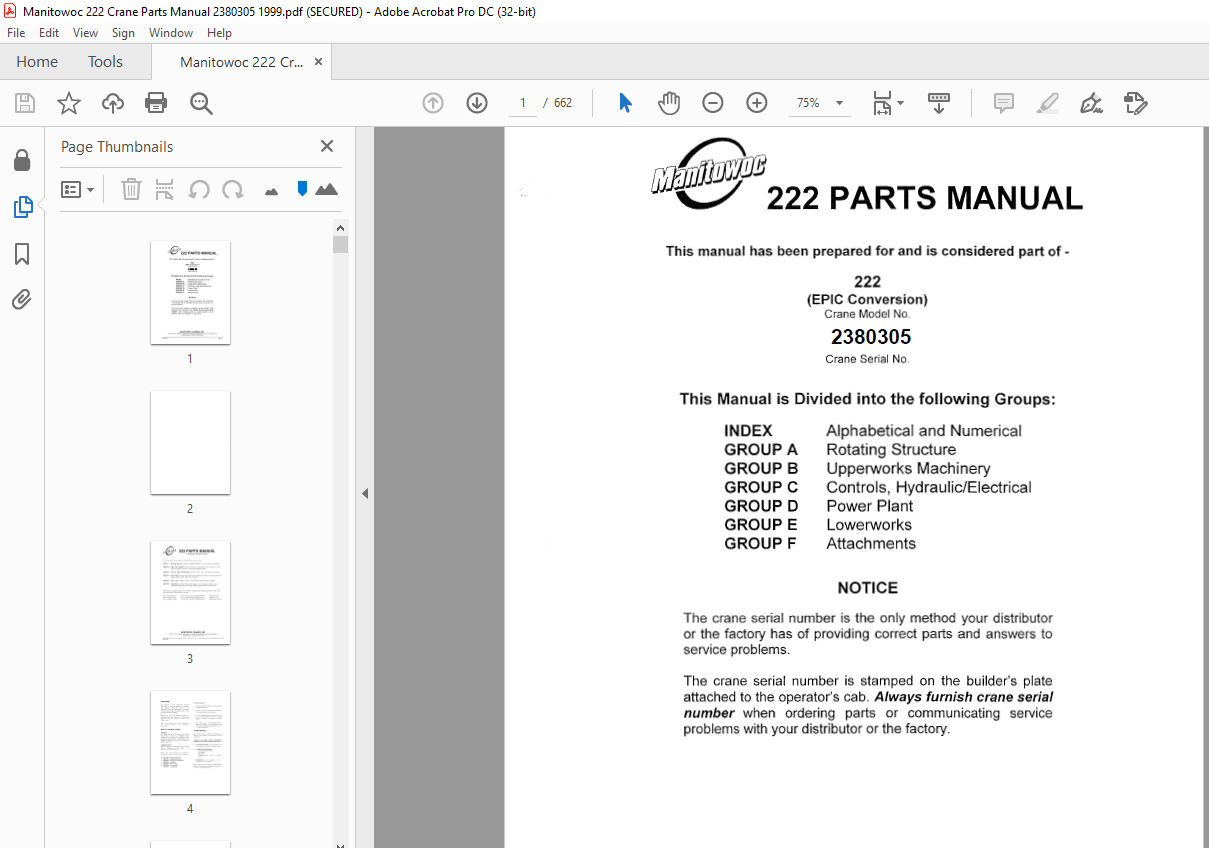Image resolution: width=1209 pixels, height=848 pixels.
Task: Choose the Selection arrow tool
Action: click(x=626, y=103)
